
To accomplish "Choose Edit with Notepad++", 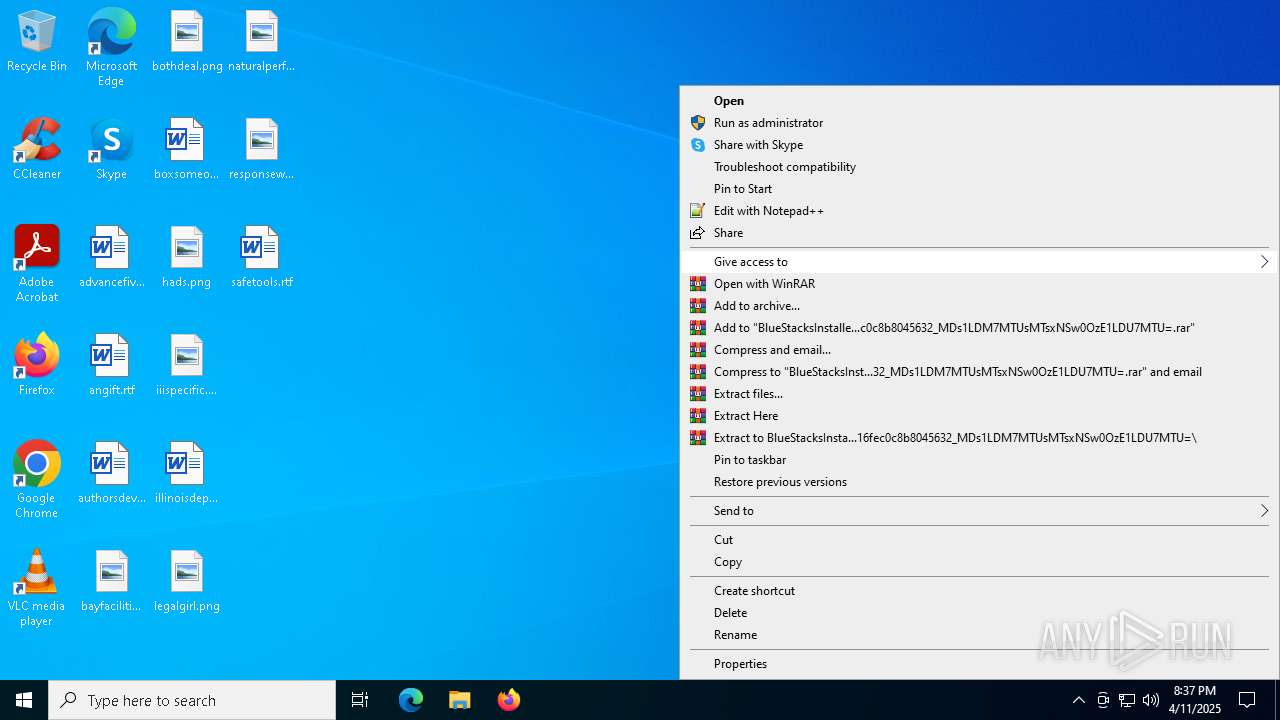I will (x=979, y=211).
